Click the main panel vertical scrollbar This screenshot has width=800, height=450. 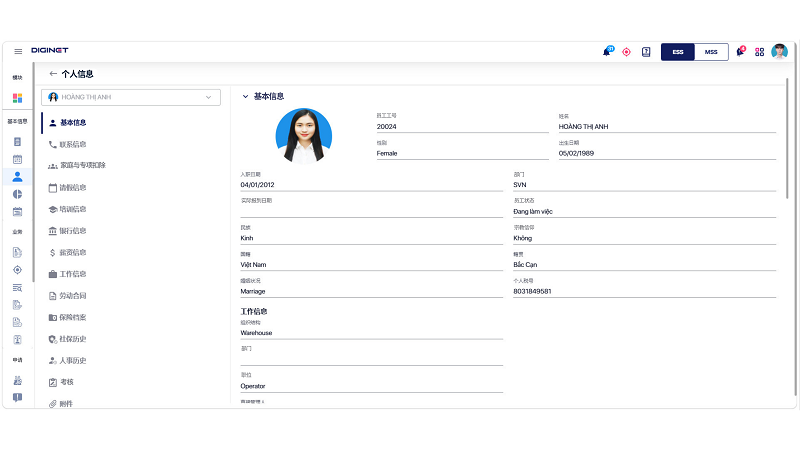pyautogui.click(x=787, y=138)
